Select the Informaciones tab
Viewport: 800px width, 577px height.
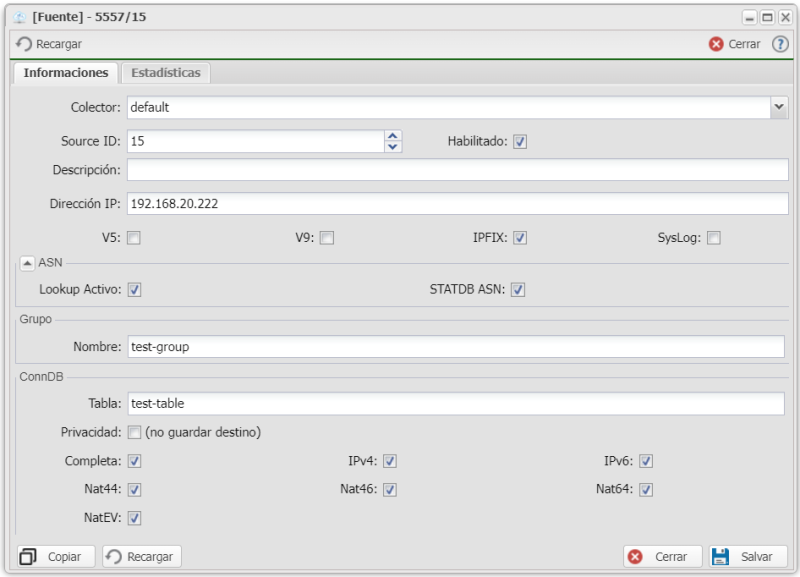pyautogui.click(x=66, y=73)
